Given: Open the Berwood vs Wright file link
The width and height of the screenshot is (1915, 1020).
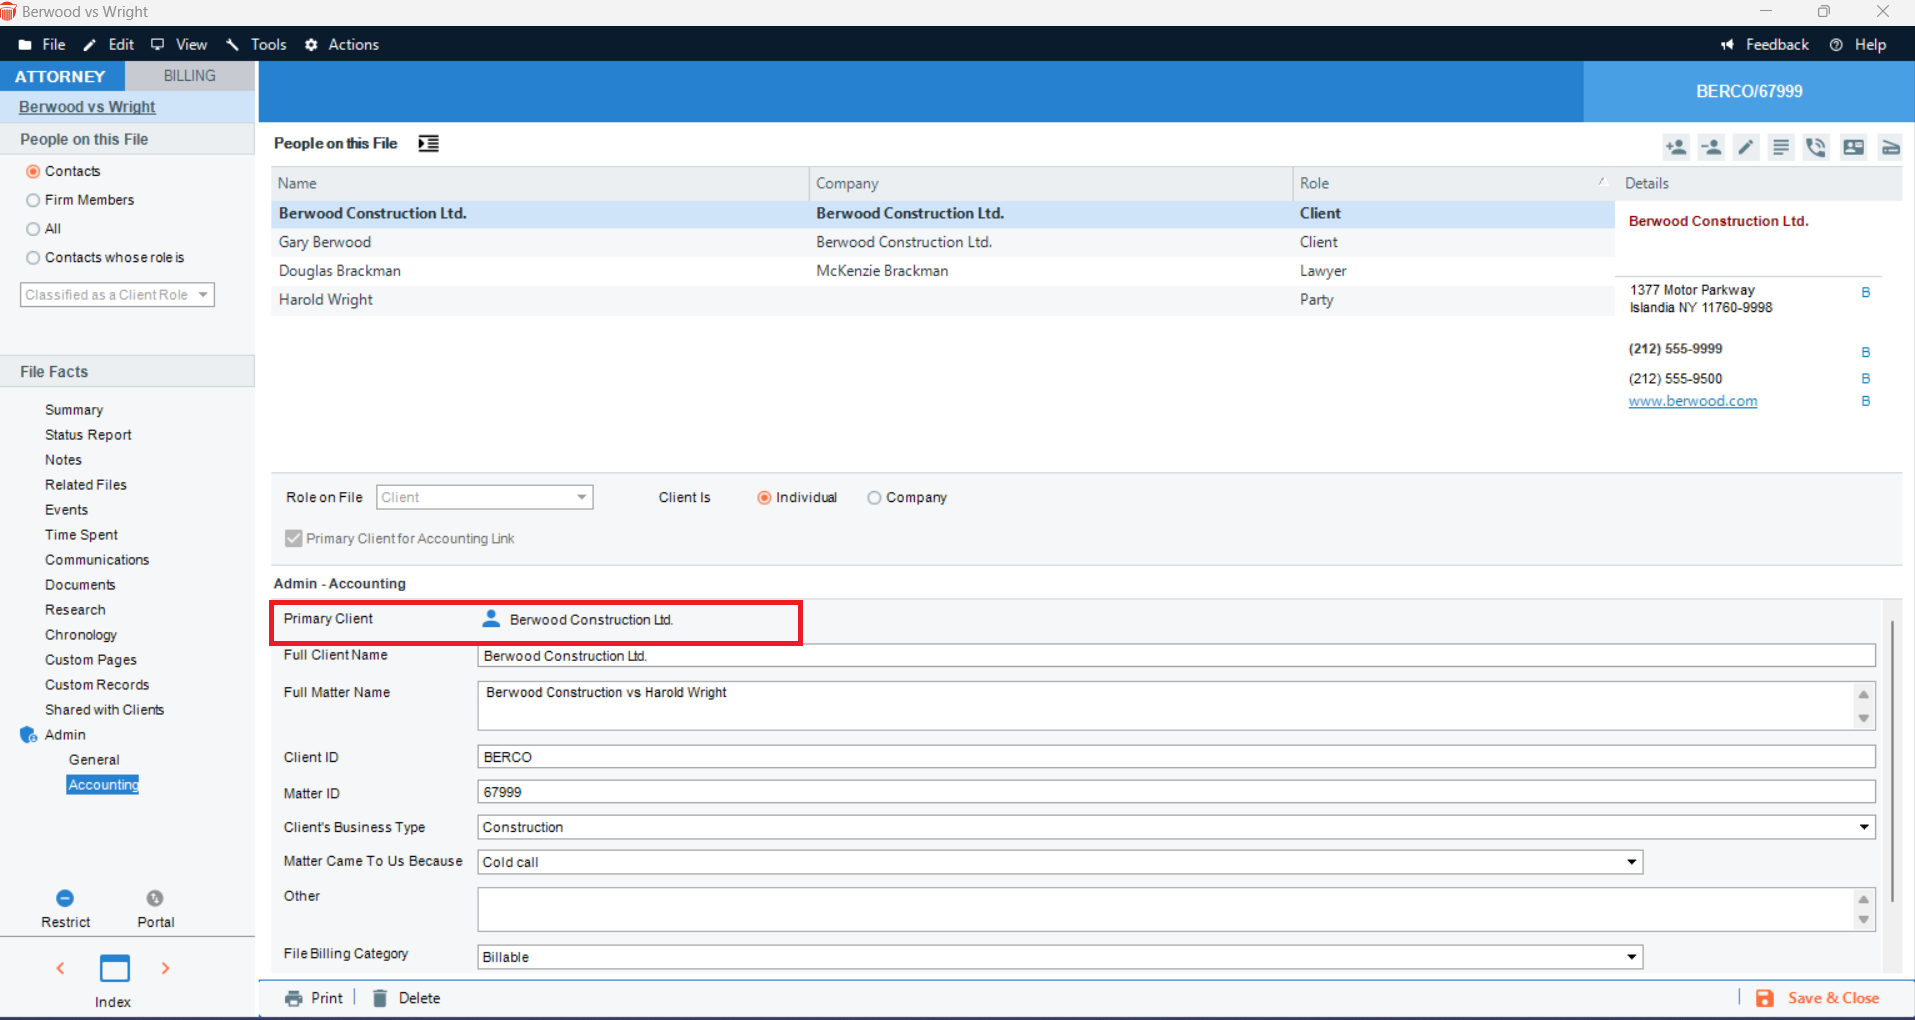Looking at the screenshot, I should click(x=87, y=107).
